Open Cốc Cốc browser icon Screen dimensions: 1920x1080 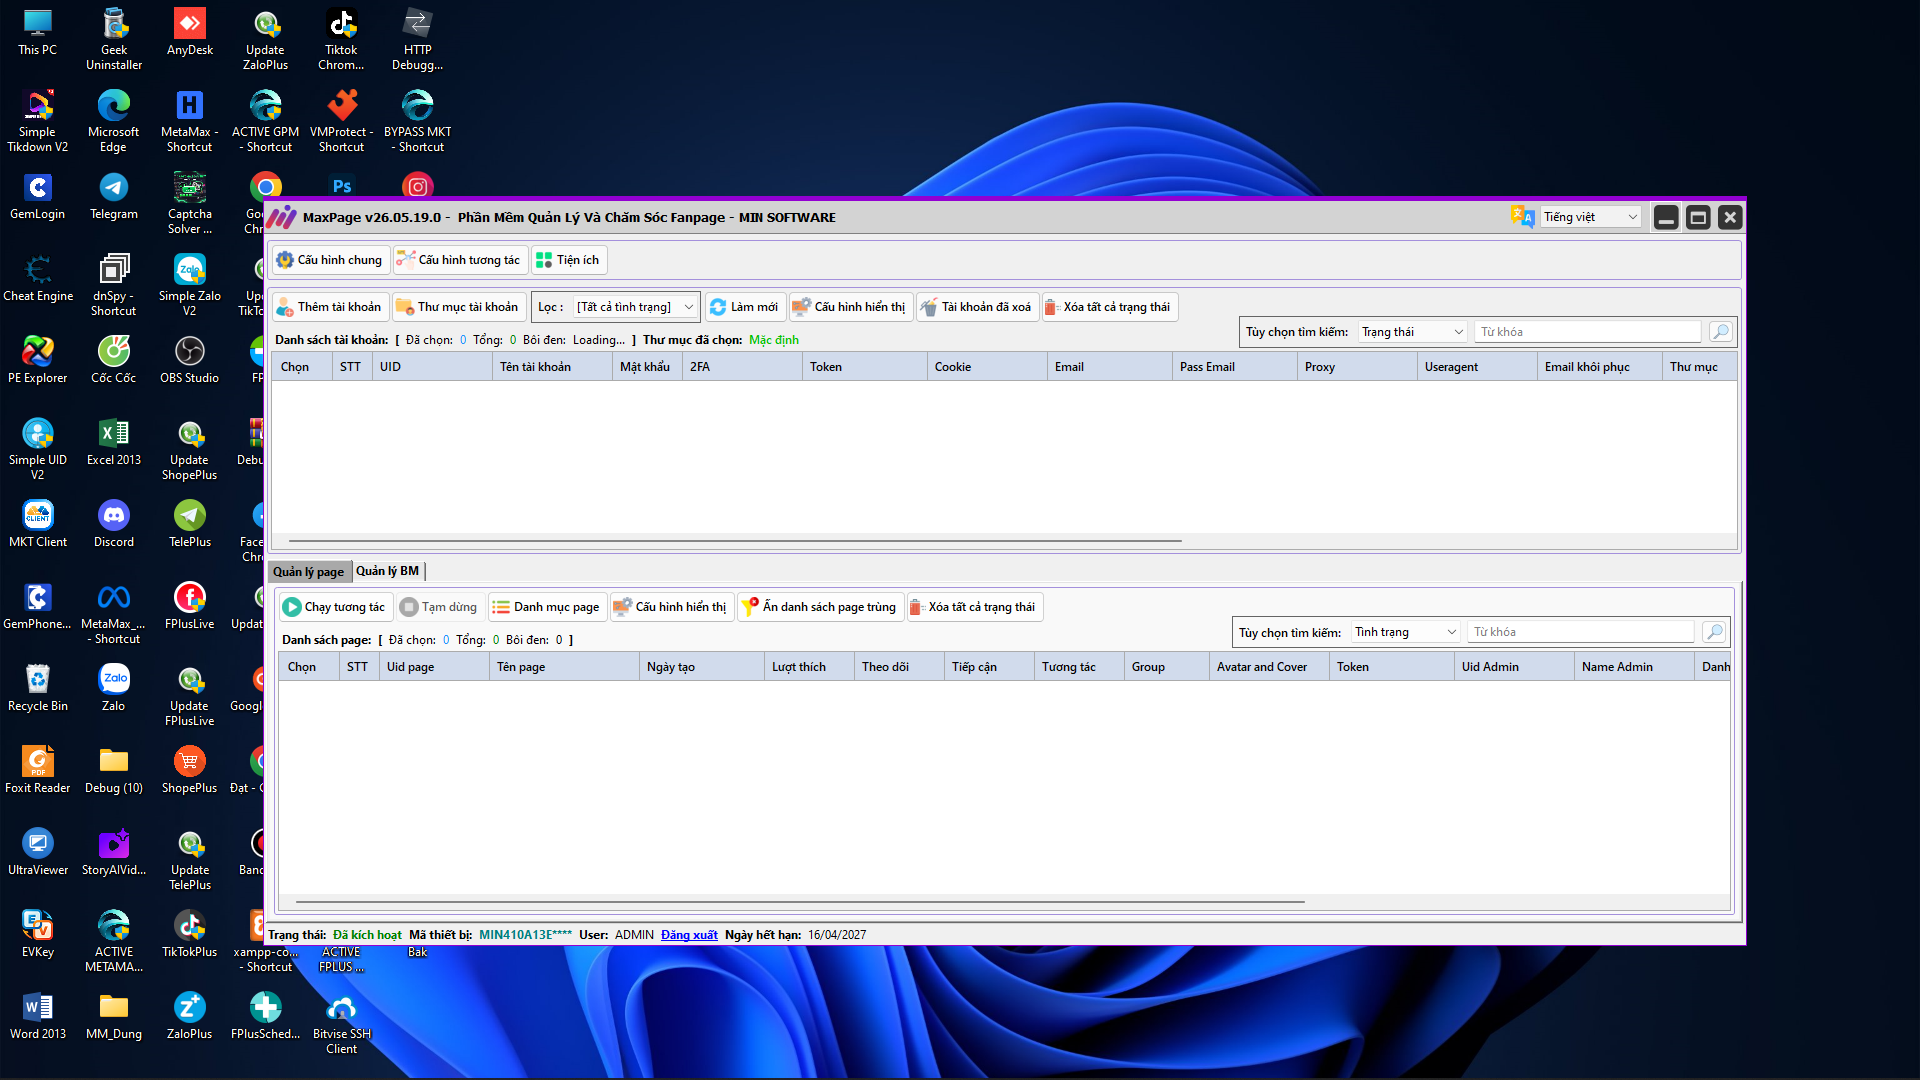114,361
